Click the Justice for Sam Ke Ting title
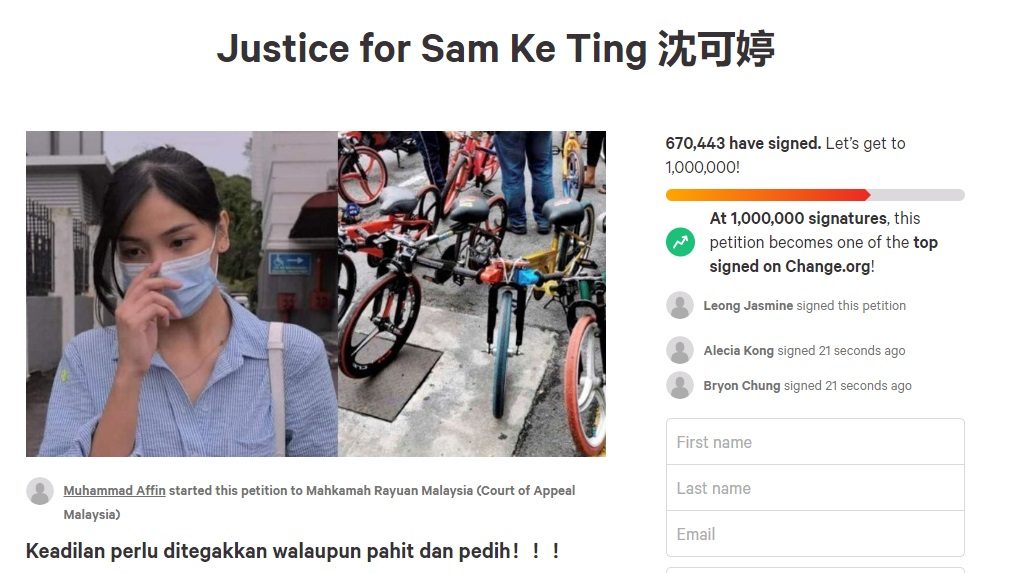 pyautogui.click(x=496, y=49)
